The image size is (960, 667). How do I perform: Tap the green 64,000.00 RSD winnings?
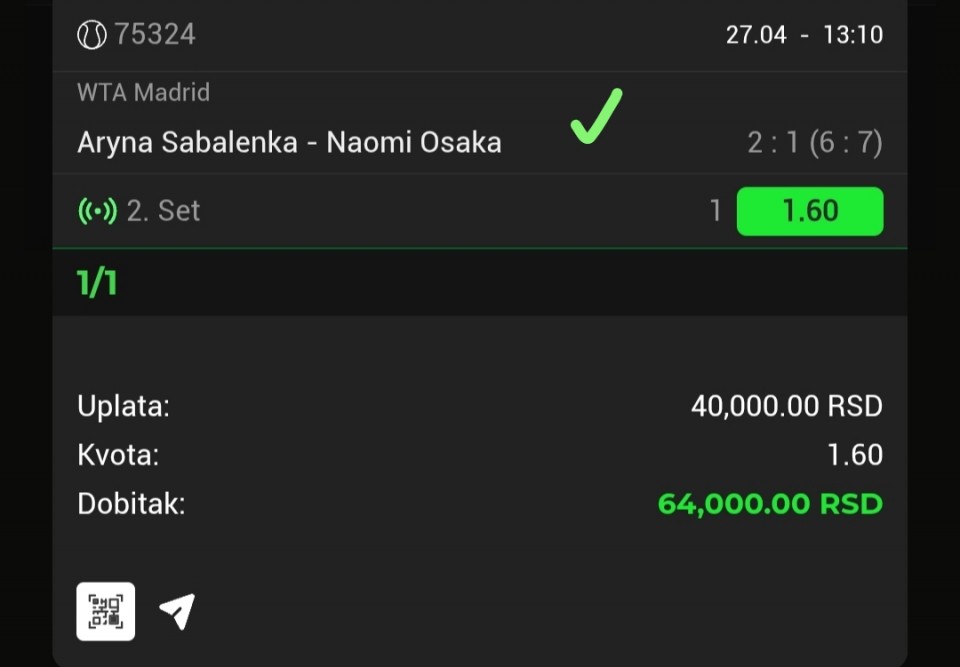point(770,503)
